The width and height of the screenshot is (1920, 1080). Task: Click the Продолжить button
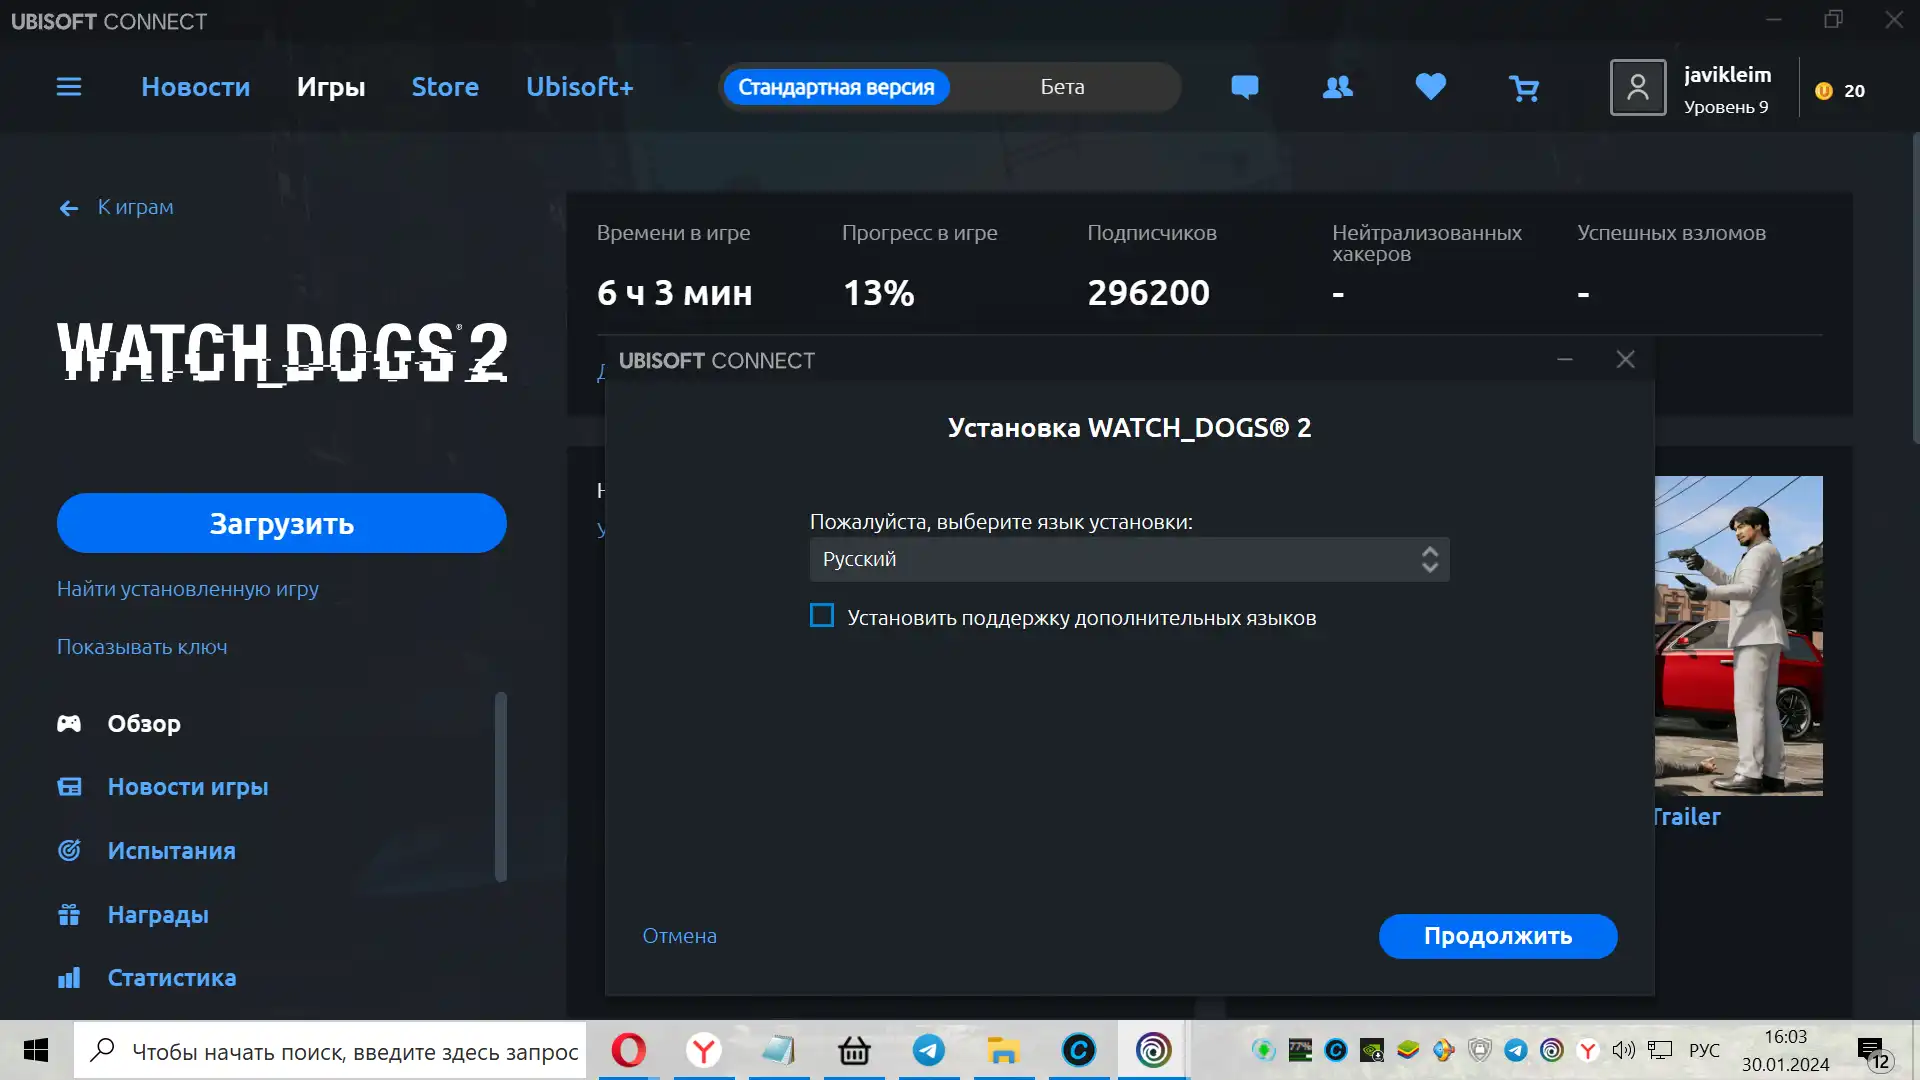1498,936
